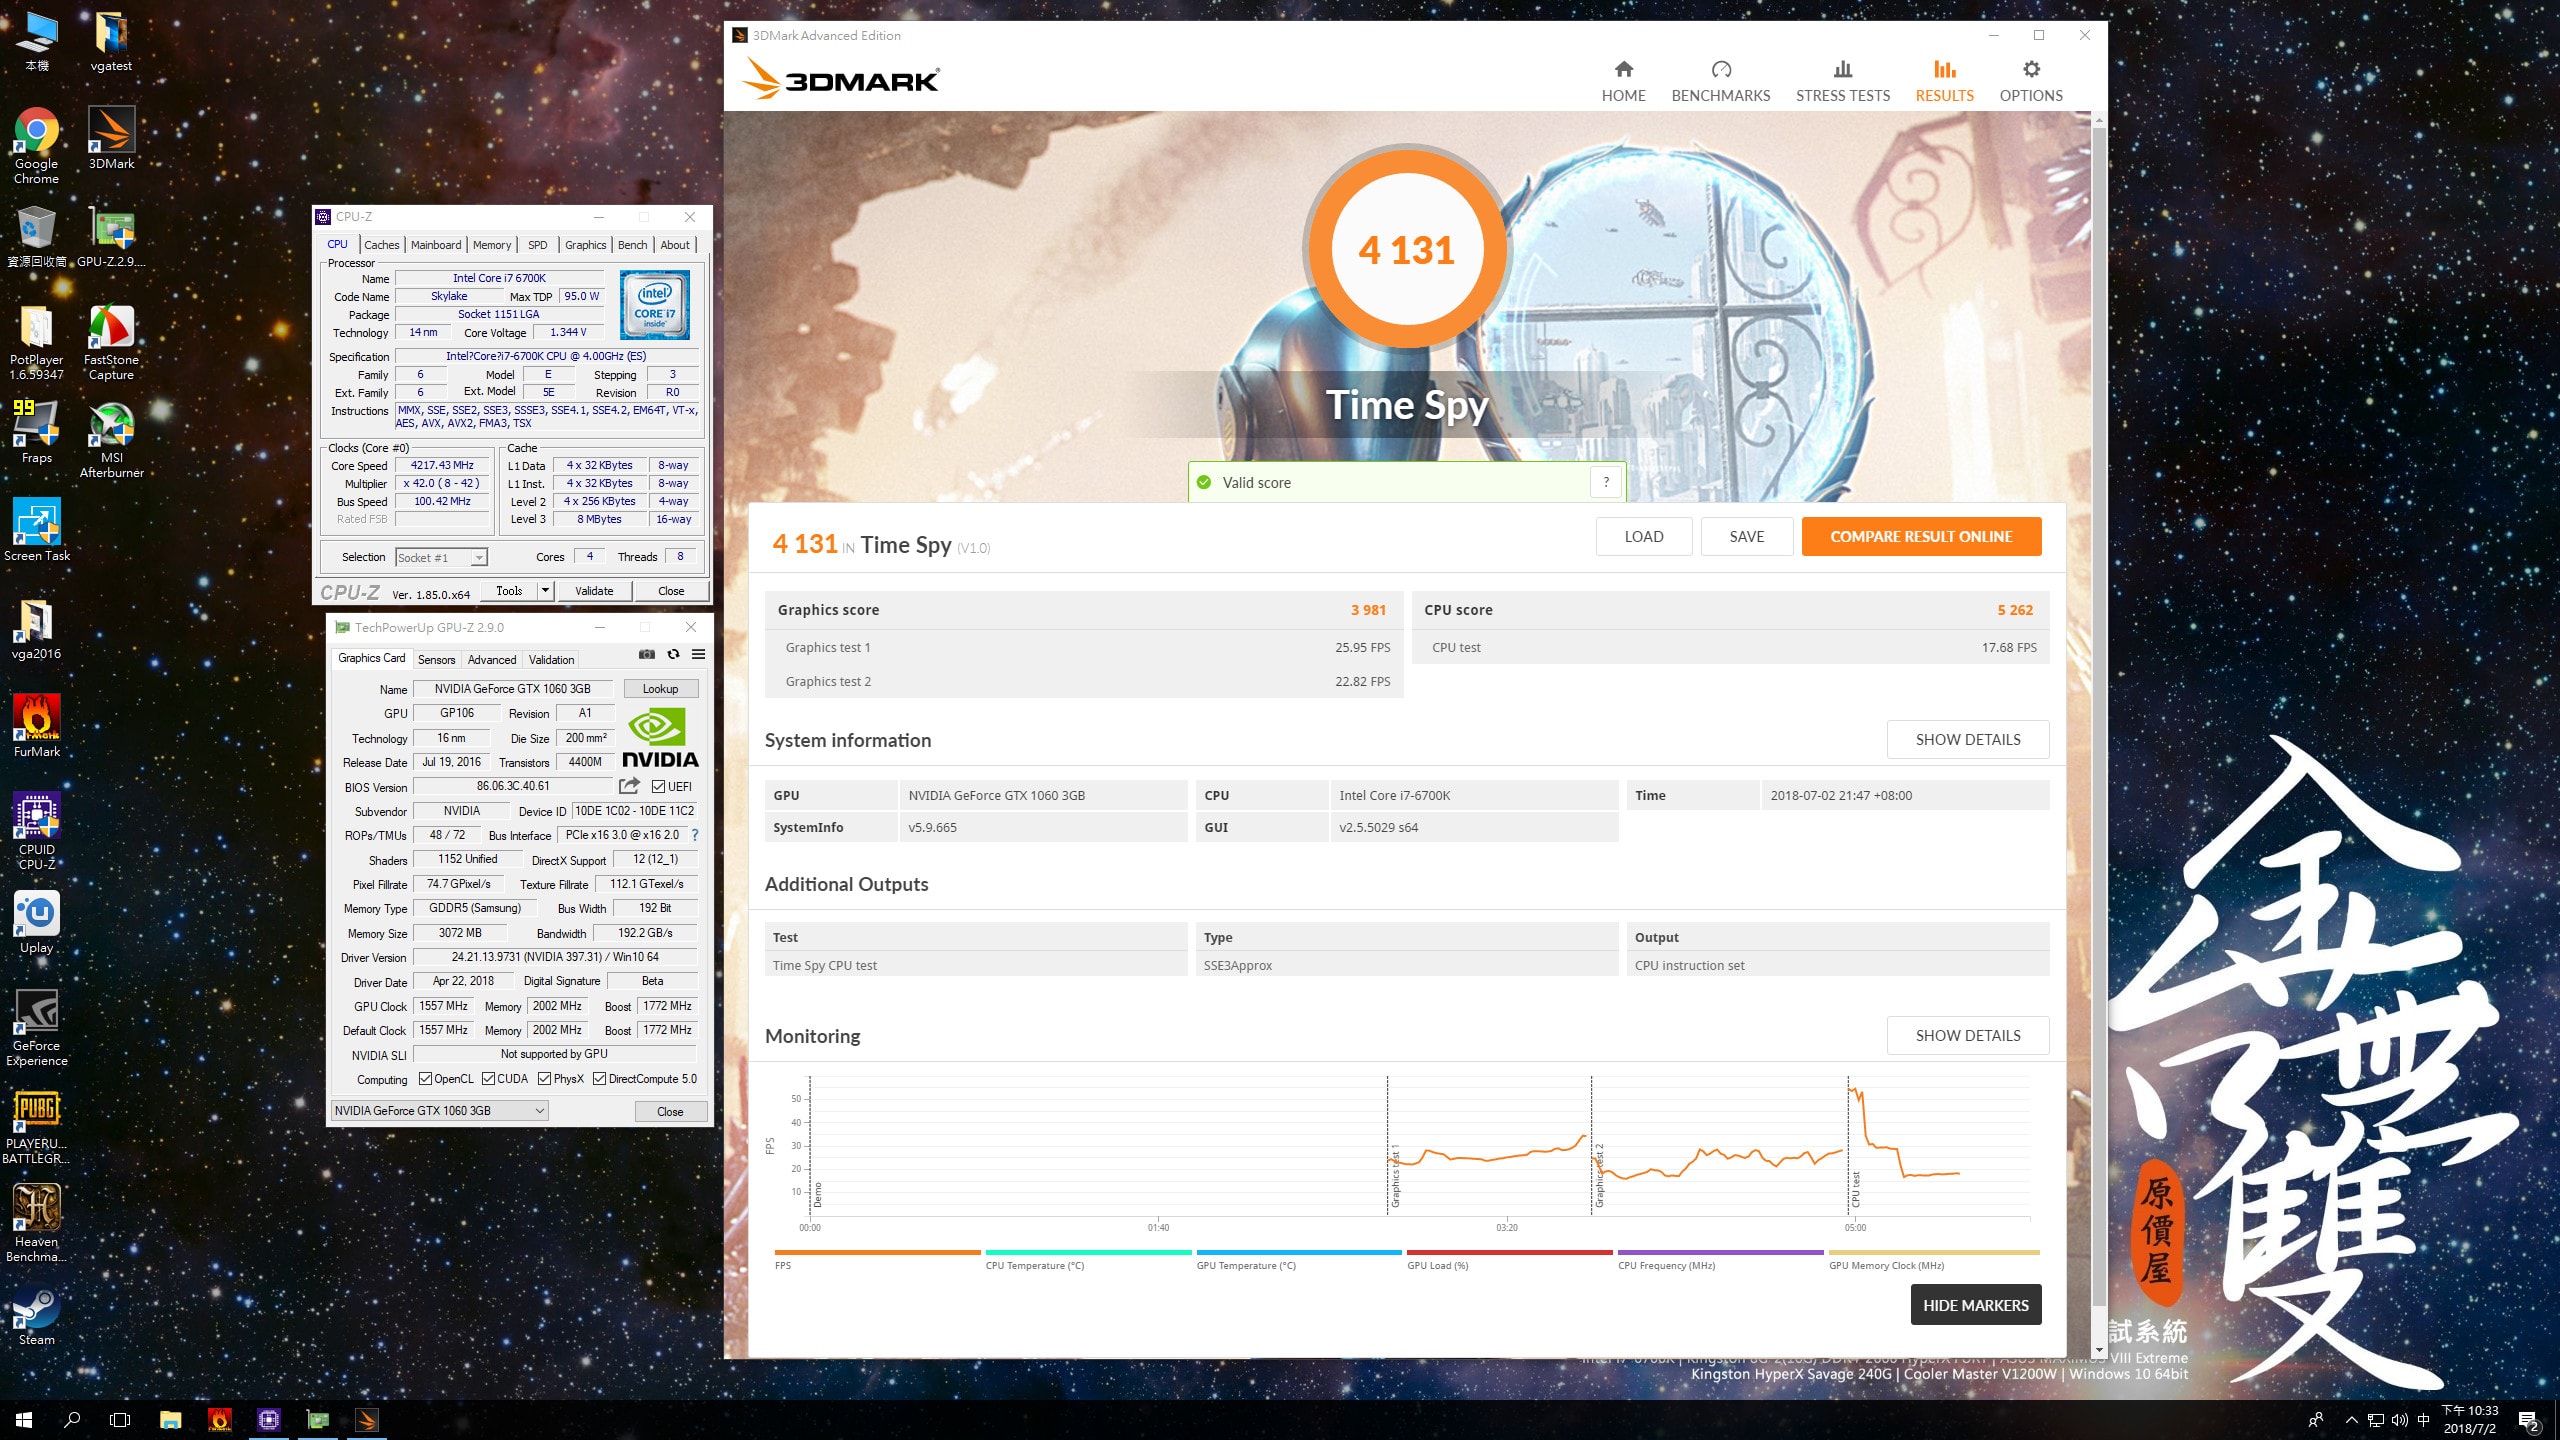Open the Windows Start menu
2560x1440 pixels.
(24, 1419)
